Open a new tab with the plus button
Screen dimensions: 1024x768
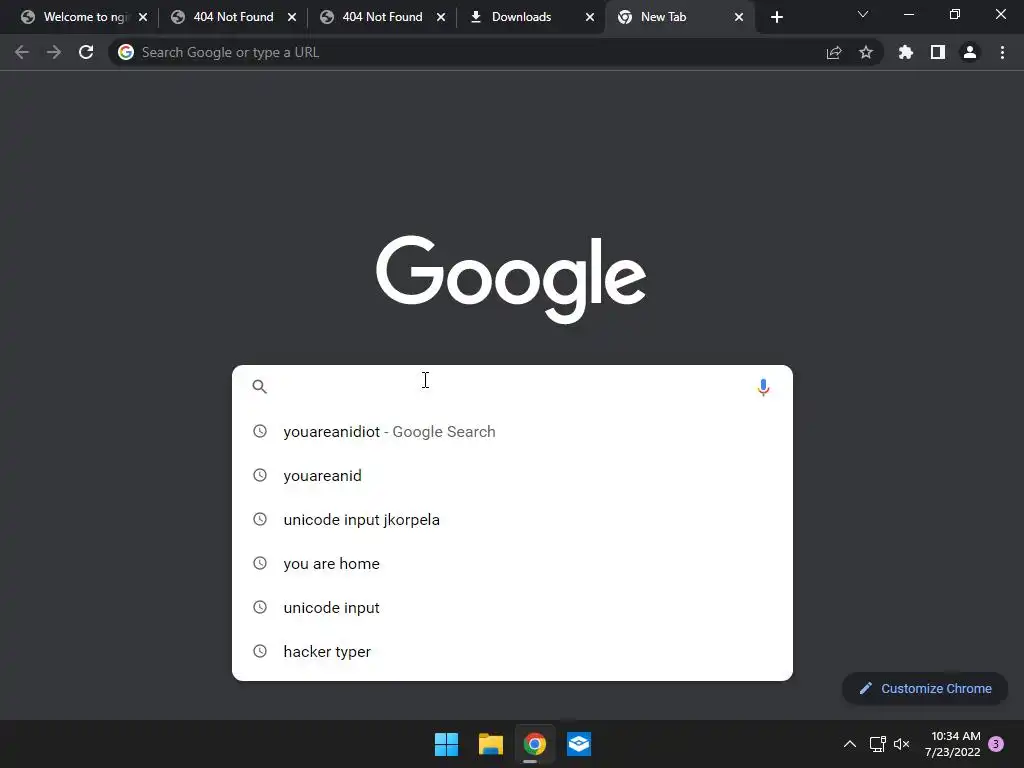(x=776, y=17)
